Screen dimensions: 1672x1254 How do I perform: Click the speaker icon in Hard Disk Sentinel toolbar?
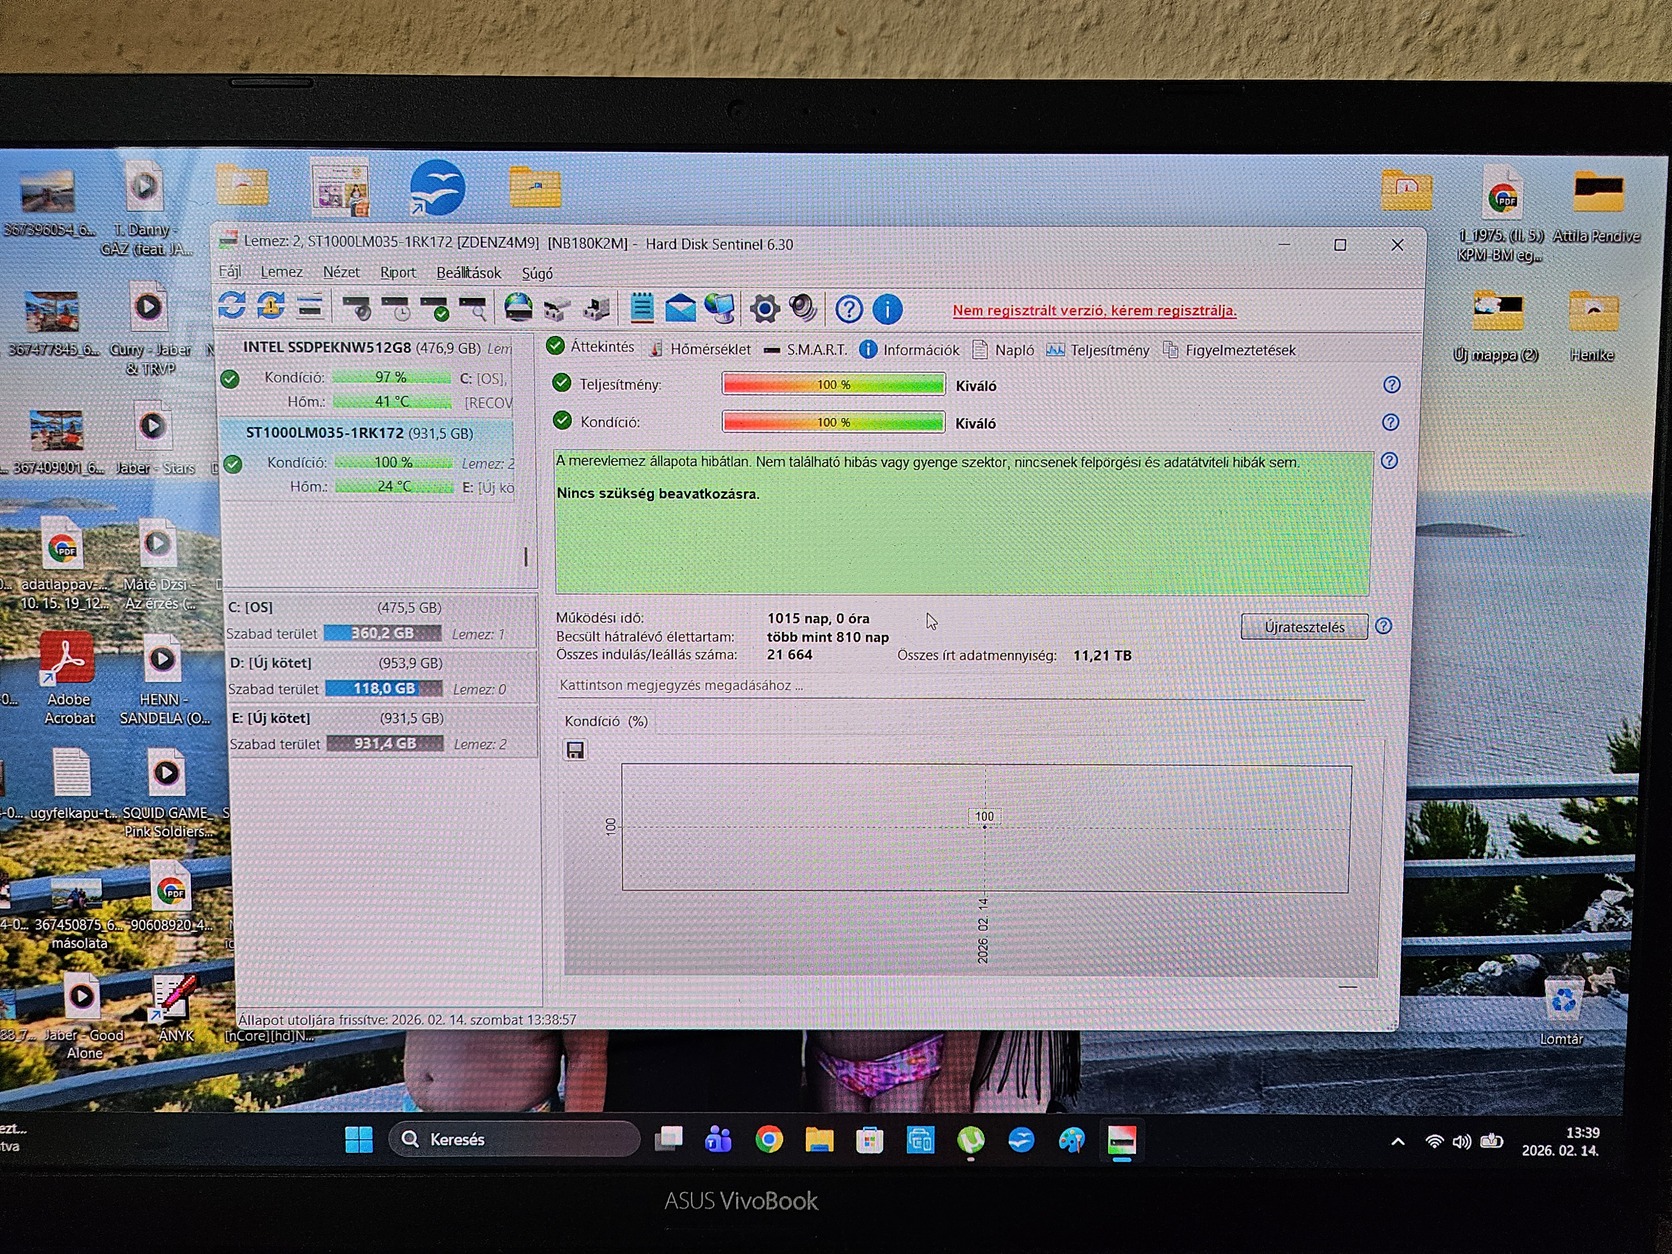pyautogui.click(x=803, y=308)
